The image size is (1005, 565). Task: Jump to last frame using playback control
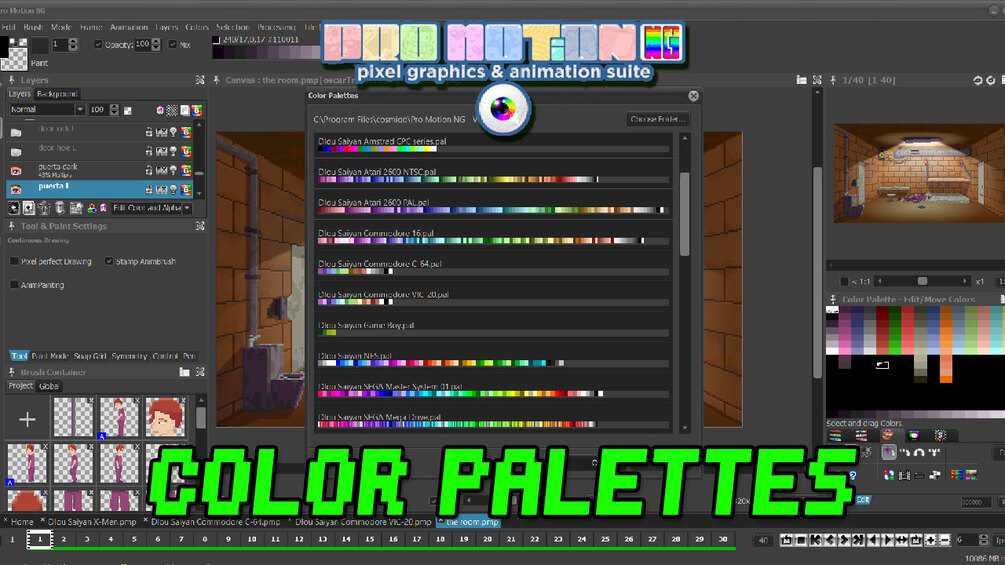point(859,541)
